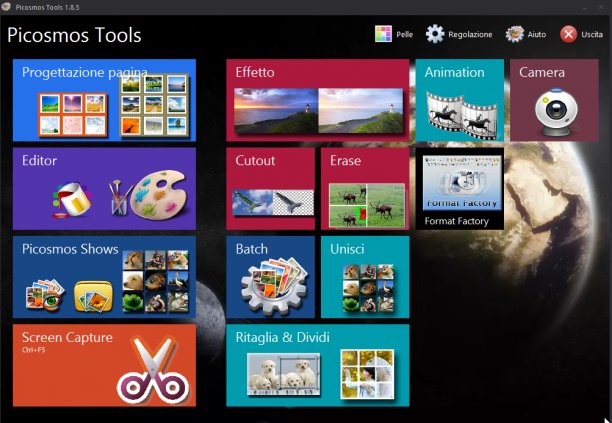Screen dimensions: 612x423
Task: Open the Pelle skin color grid icon
Action: 383,34
